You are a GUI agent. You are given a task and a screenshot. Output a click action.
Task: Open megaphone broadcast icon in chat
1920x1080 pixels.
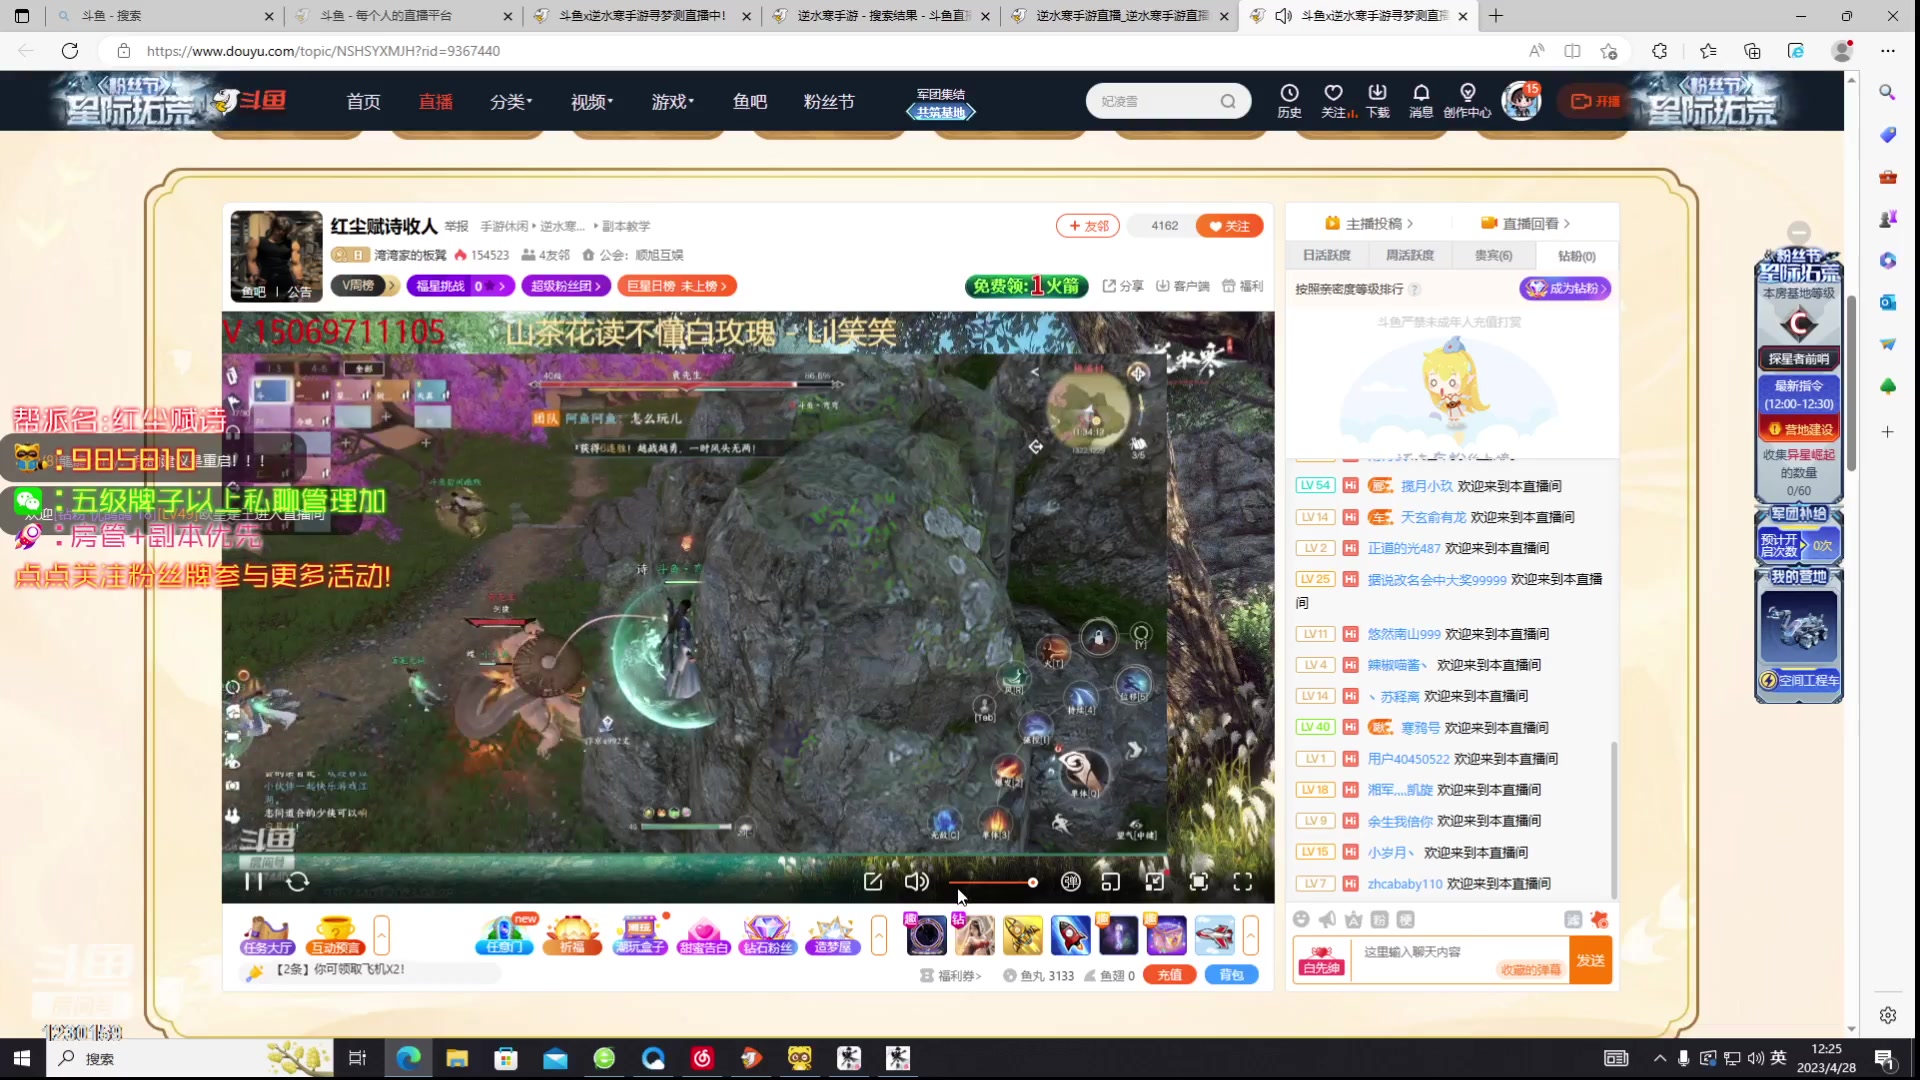pyautogui.click(x=1327, y=920)
